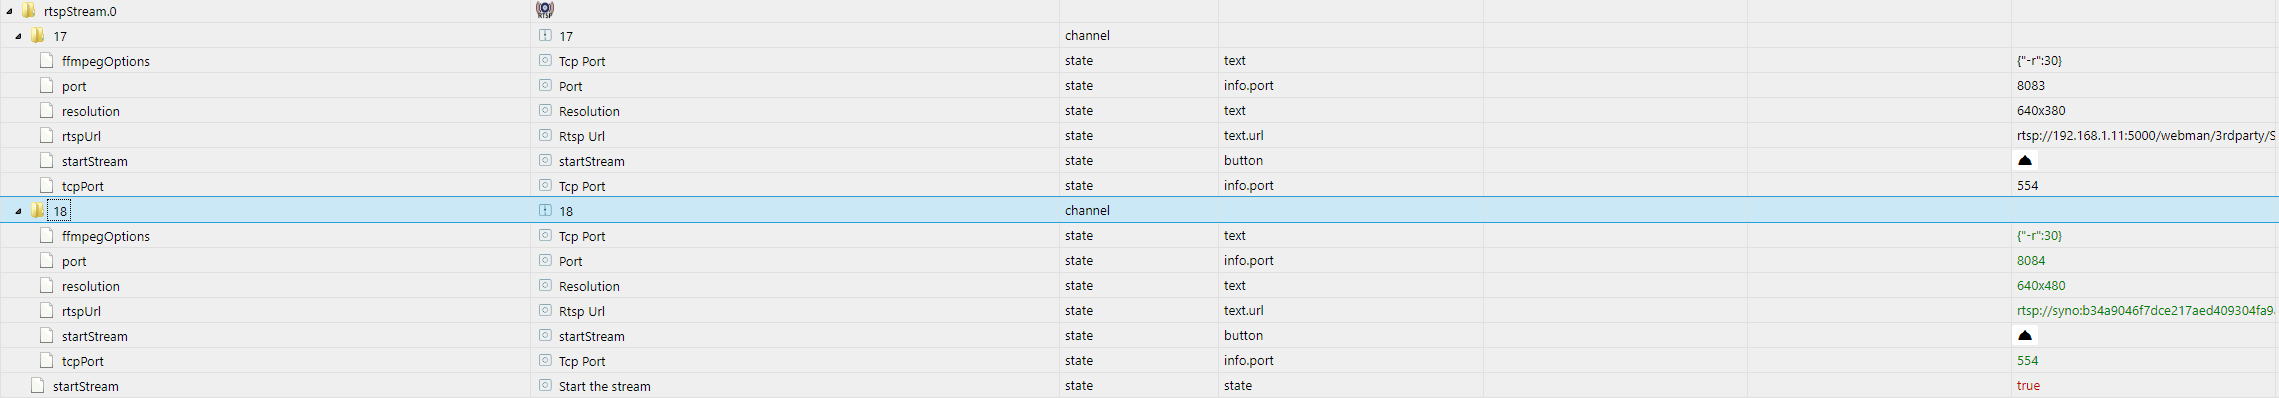Click the value 640x380
Screen dimensions: 2279x398
tap(2041, 111)
